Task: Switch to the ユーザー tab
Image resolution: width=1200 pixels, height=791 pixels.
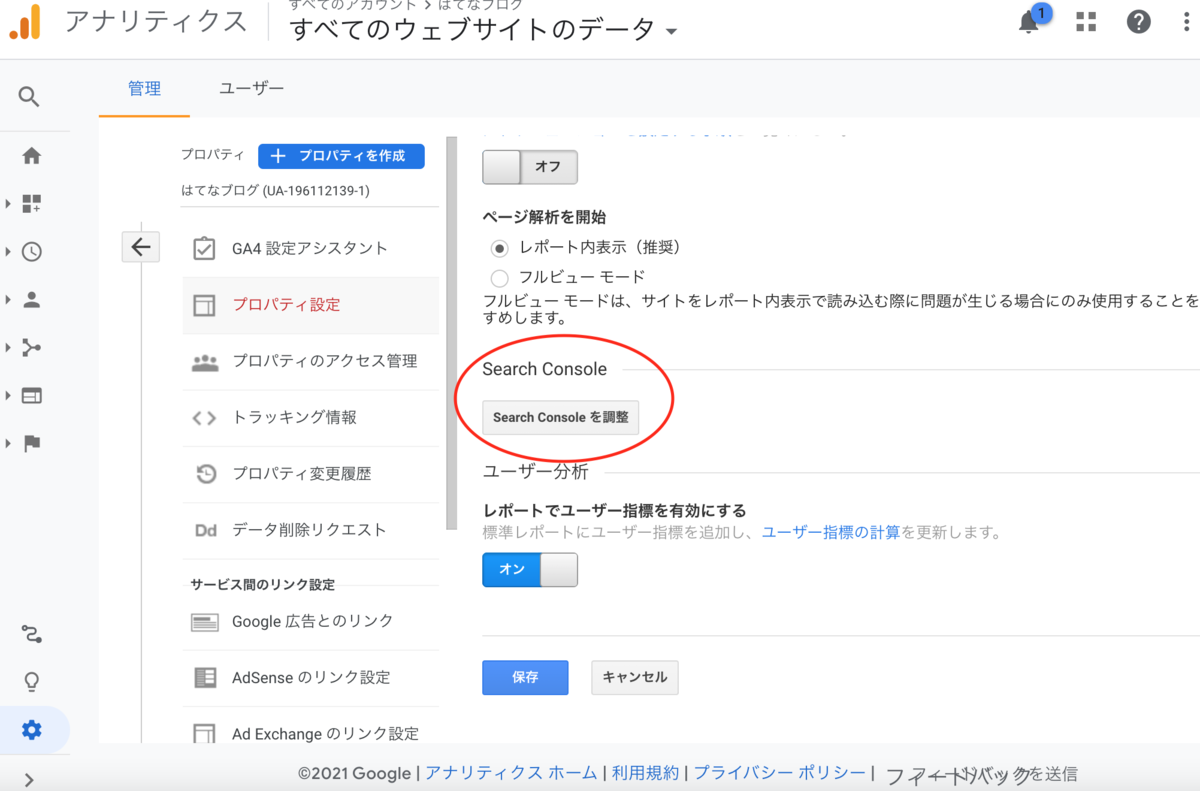Action: click(x=252, y=89)
